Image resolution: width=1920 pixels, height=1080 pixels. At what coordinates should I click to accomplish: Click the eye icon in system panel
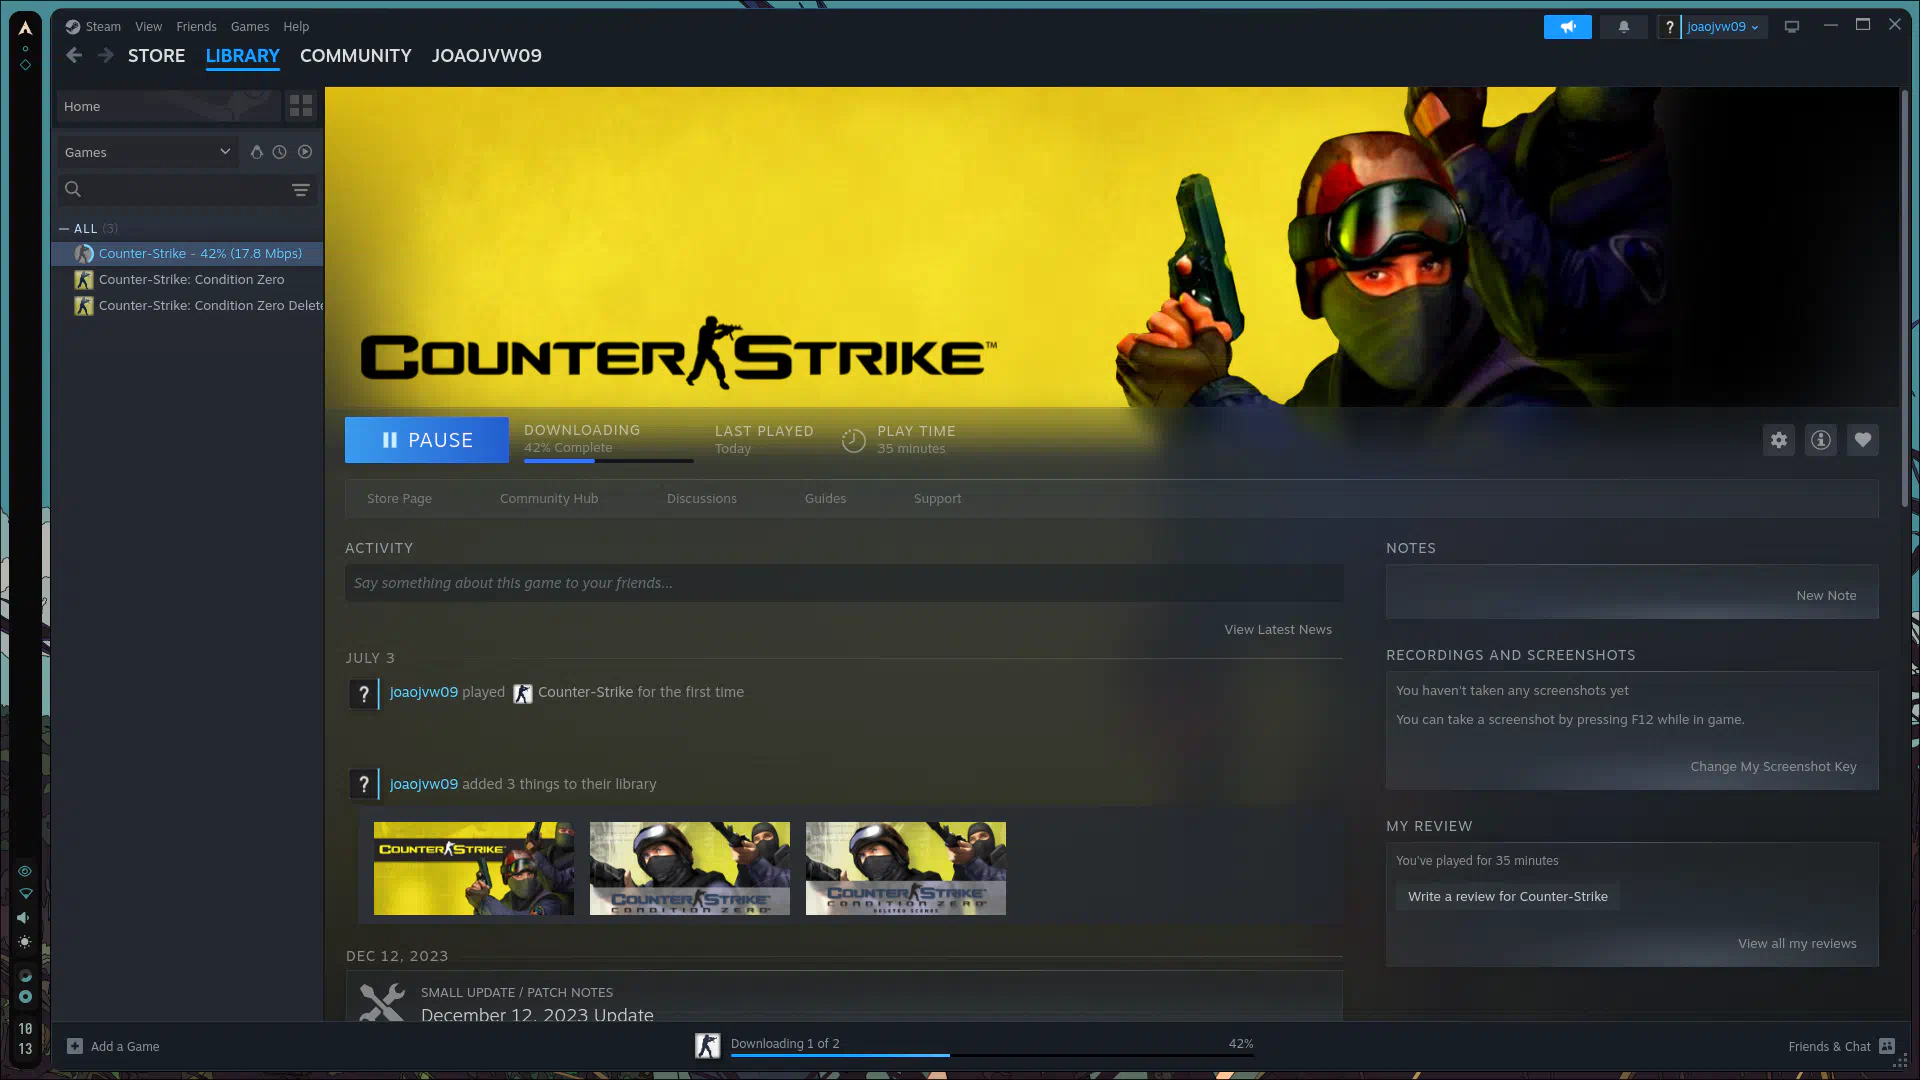pos(25,871)
